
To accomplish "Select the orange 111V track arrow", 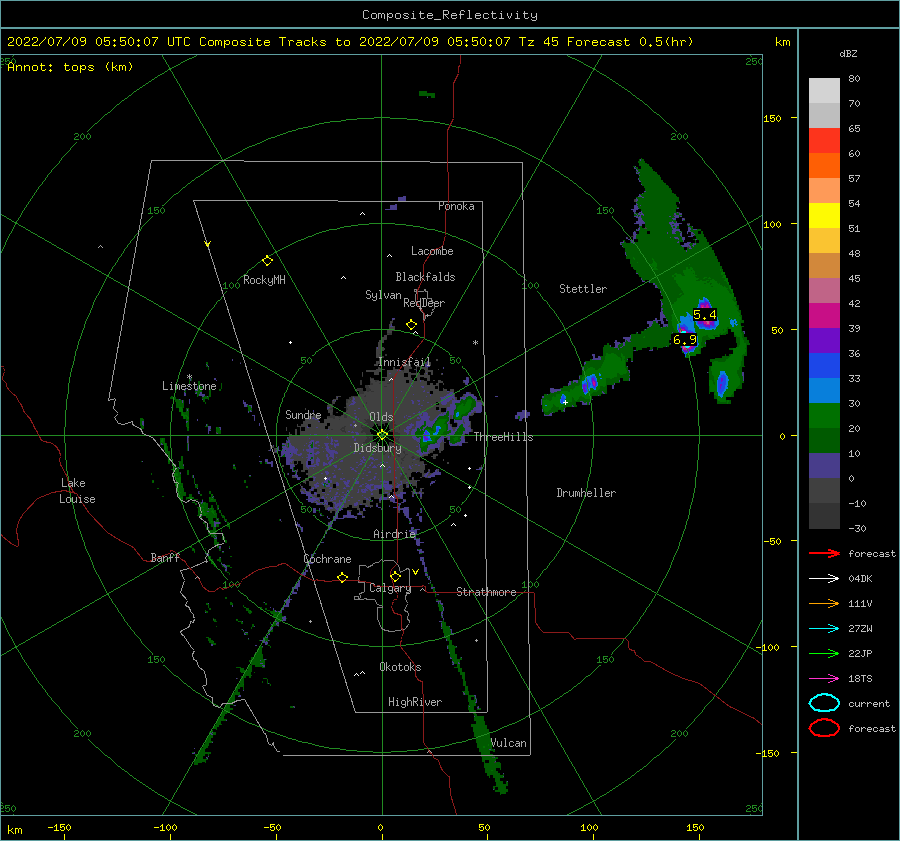I will click(824, 603).
